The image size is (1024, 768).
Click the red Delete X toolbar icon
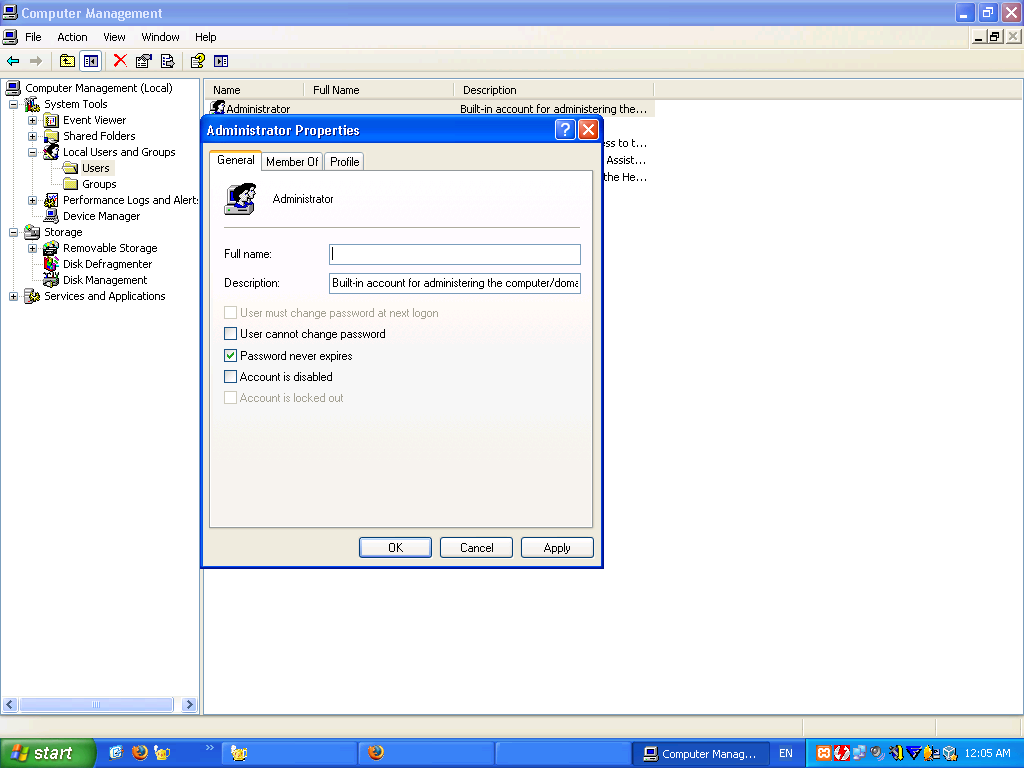(120, 61)
